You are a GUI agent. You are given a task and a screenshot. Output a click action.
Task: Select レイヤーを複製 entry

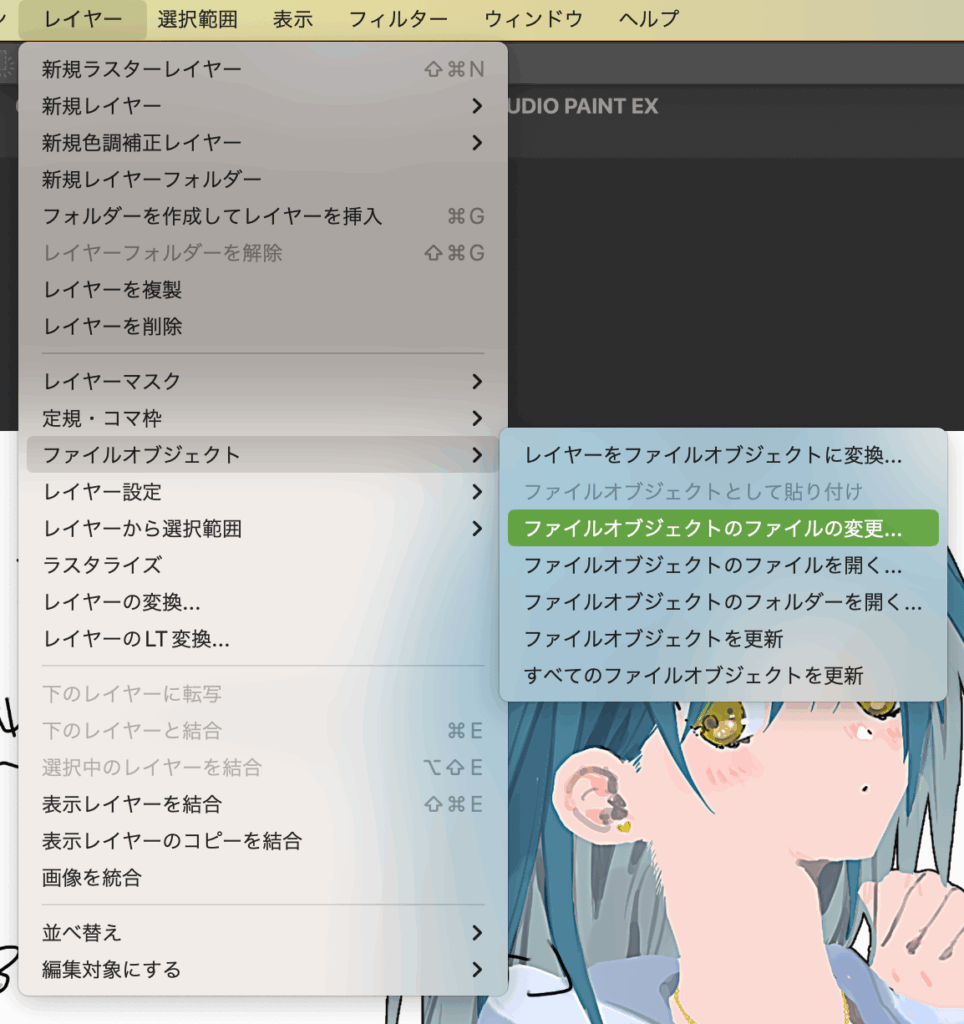coord(263,289)
